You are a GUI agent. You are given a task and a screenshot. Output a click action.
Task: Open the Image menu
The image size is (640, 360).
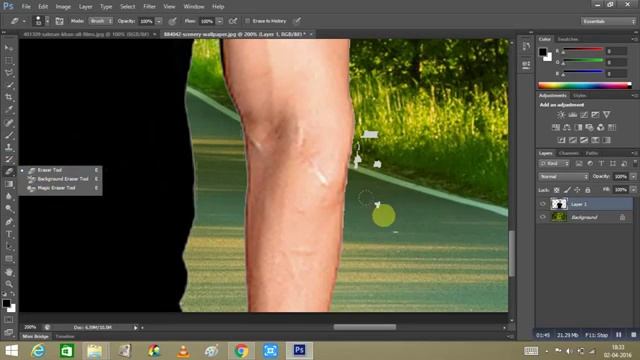tap(63, 7)
